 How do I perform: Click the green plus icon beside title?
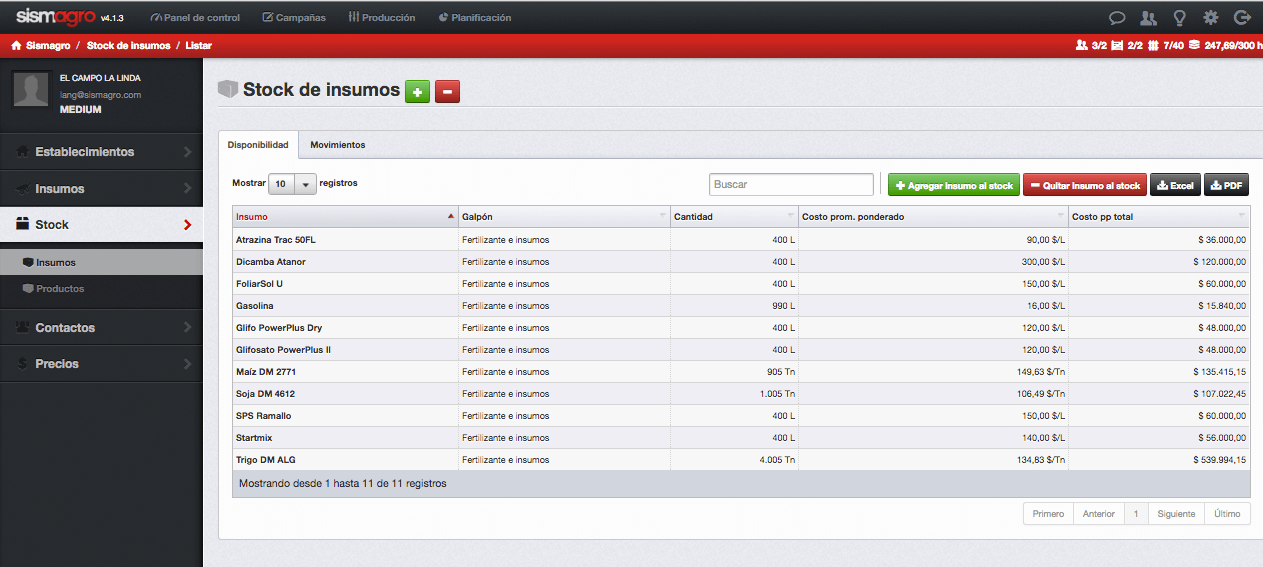click(x=417, y=92)
